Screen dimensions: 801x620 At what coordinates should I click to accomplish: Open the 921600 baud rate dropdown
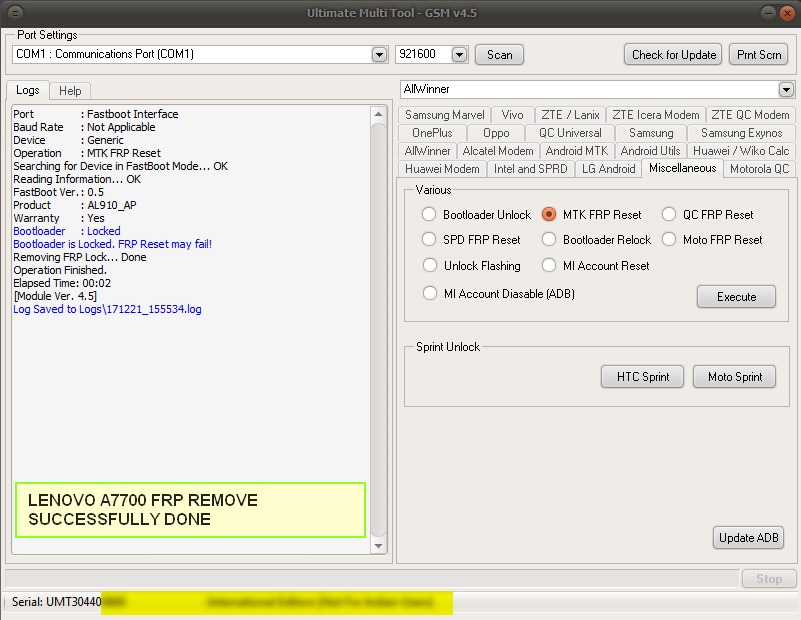coord(459,54)
